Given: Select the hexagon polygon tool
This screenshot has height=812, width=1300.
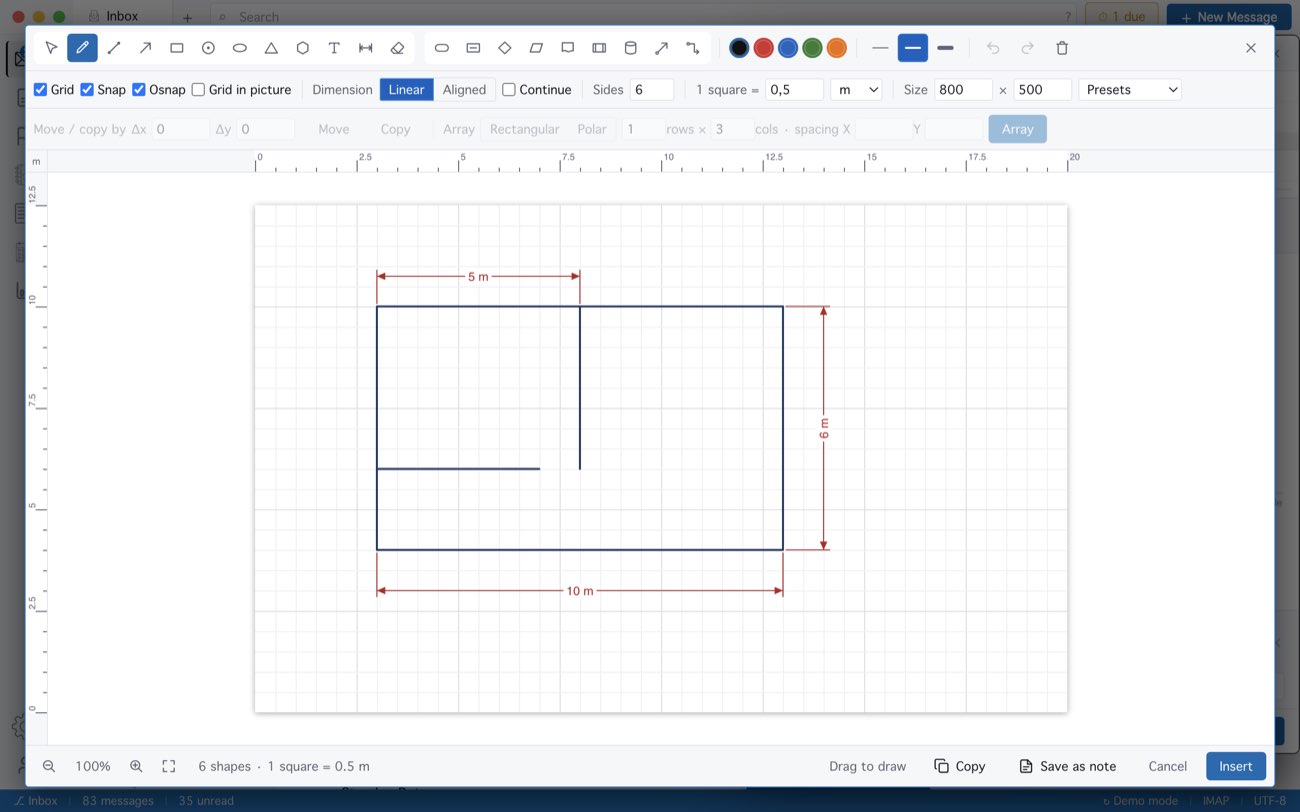Looking at the screenshot, I should coord(303,48).
